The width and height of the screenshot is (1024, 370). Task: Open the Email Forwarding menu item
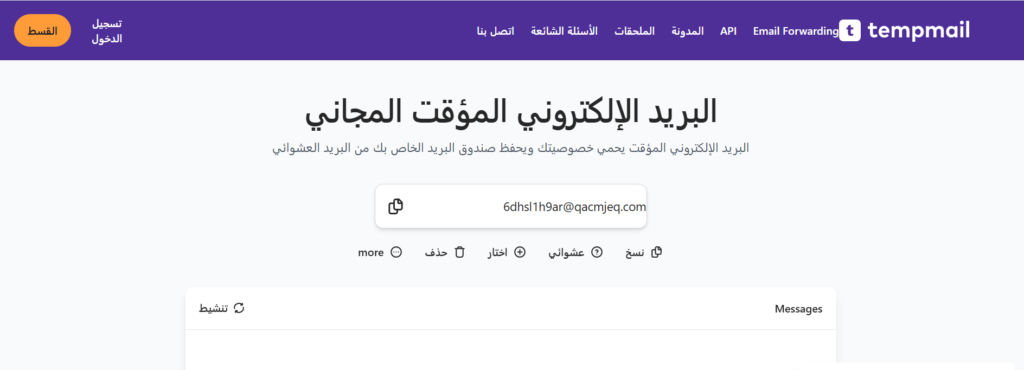pos(795,31)
